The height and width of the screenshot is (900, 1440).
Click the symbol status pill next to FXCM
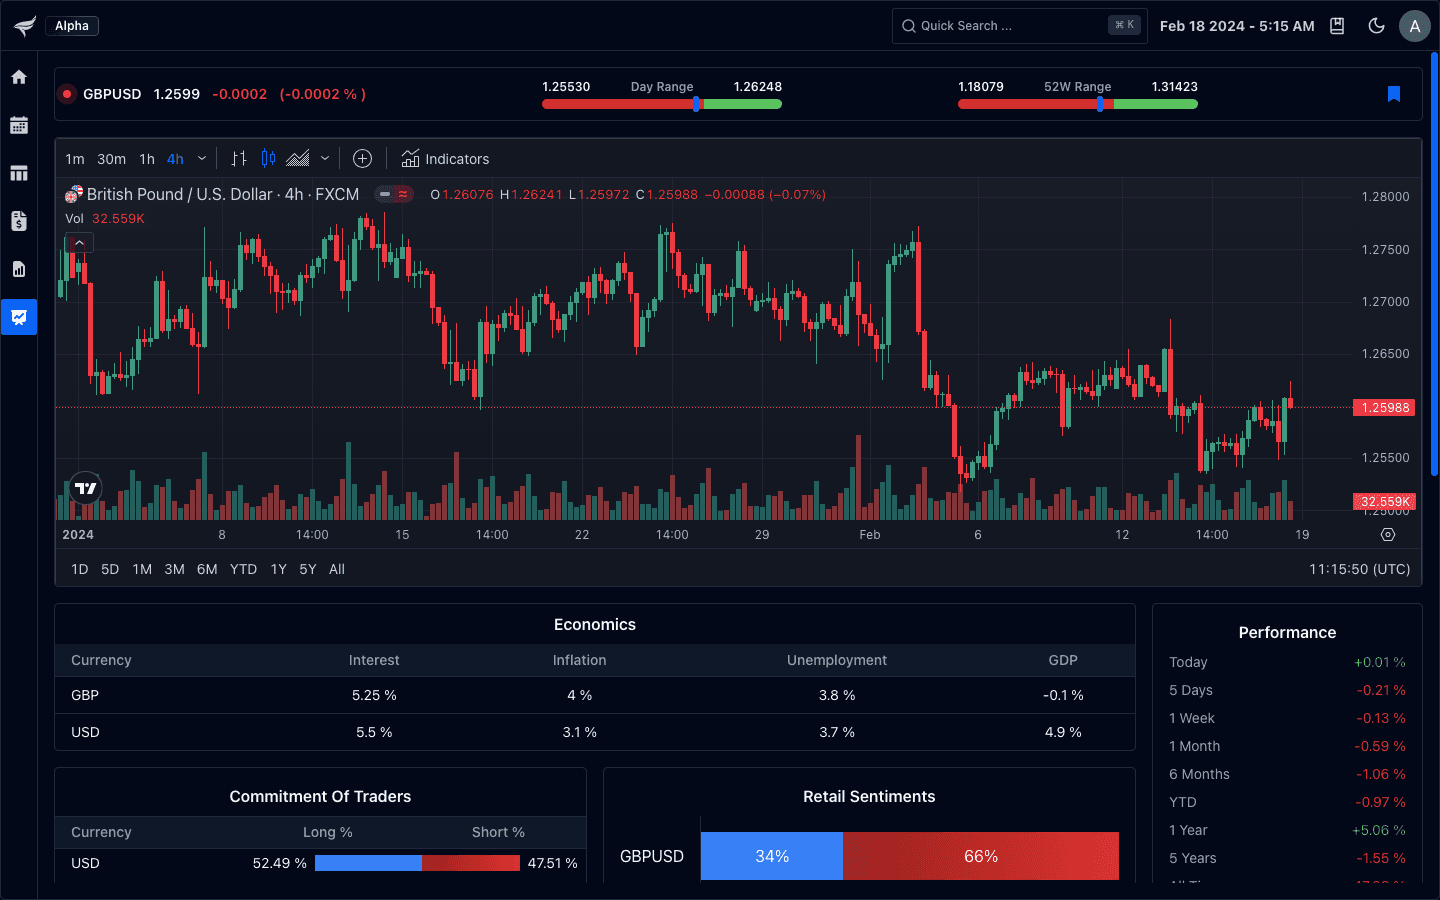click(394, 195)
